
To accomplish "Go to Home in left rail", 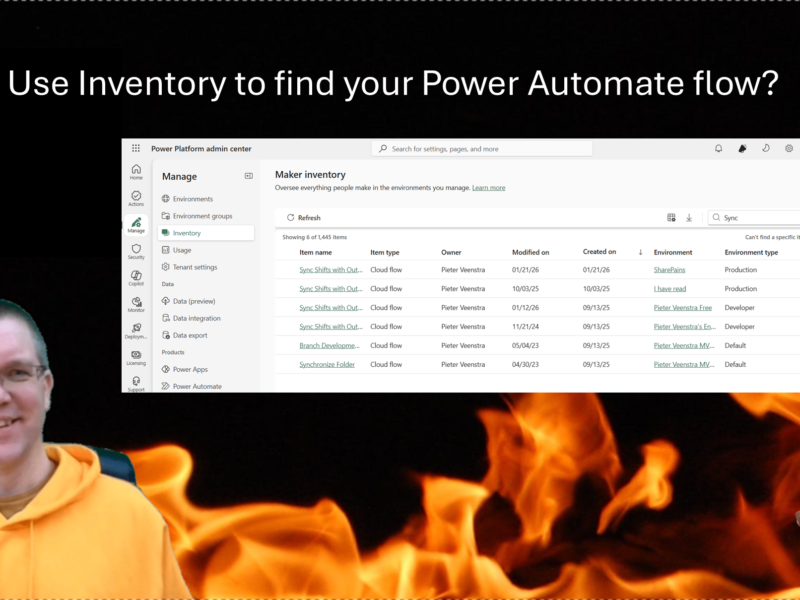I will 136,172.
